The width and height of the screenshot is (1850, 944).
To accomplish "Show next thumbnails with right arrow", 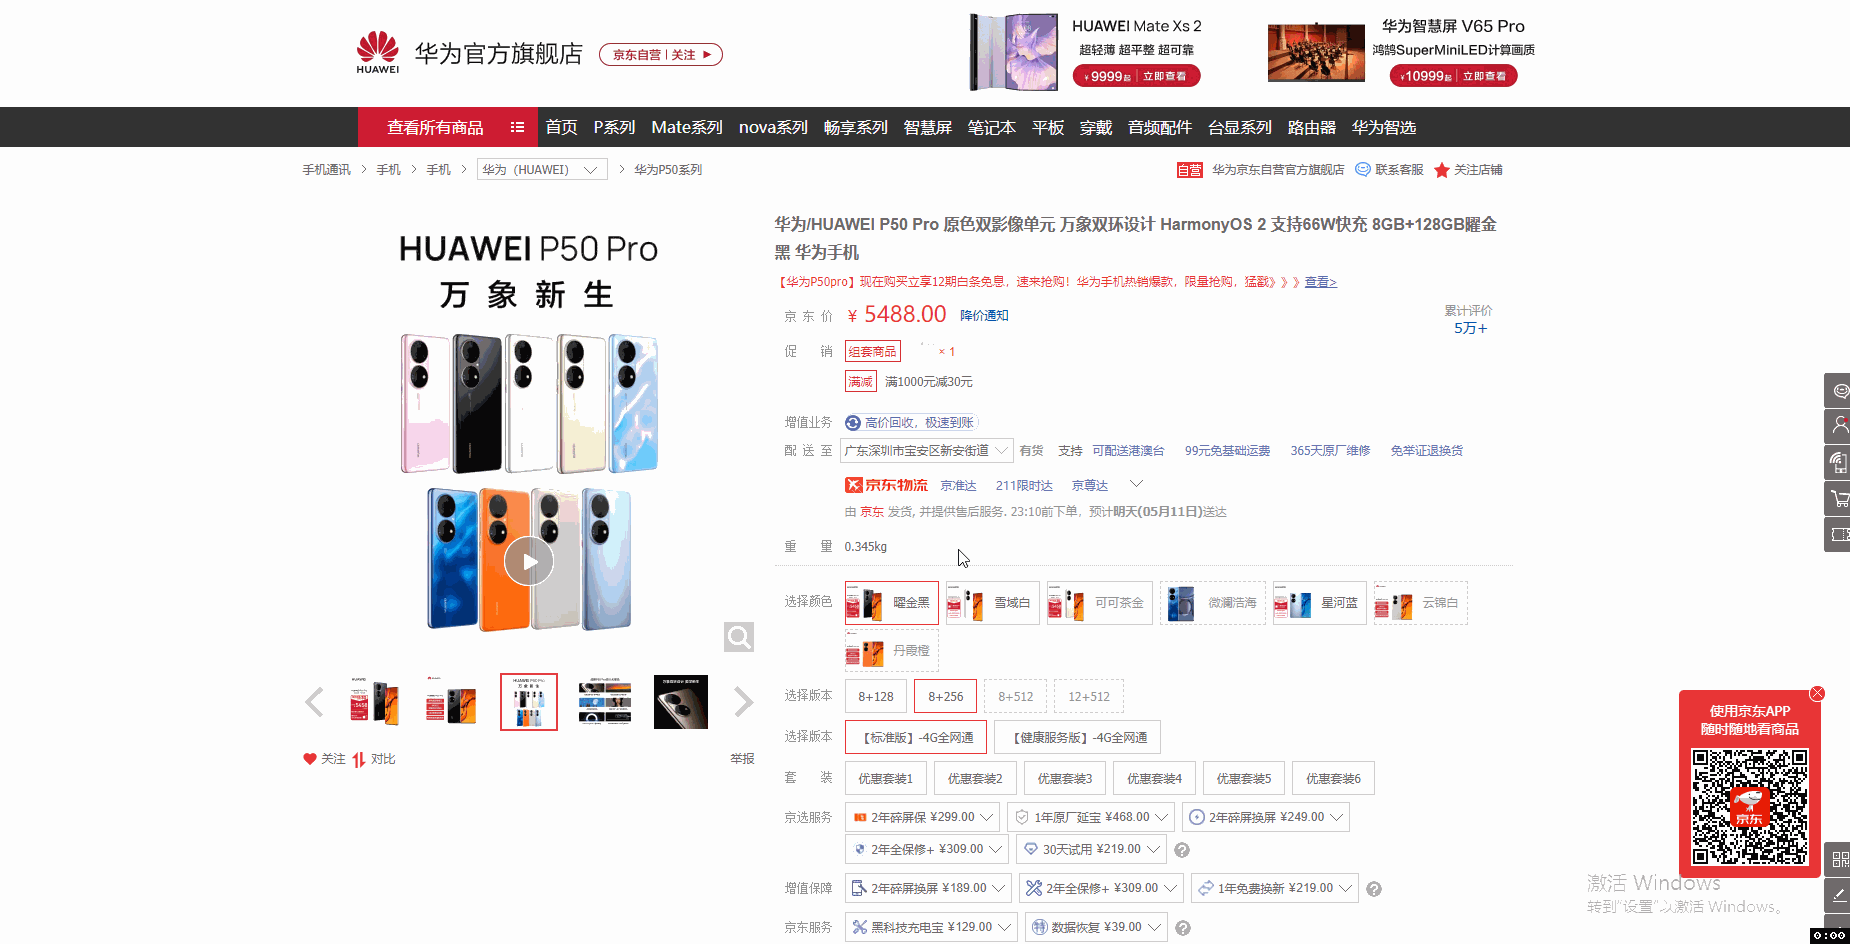I will click(x=743, y=702).
